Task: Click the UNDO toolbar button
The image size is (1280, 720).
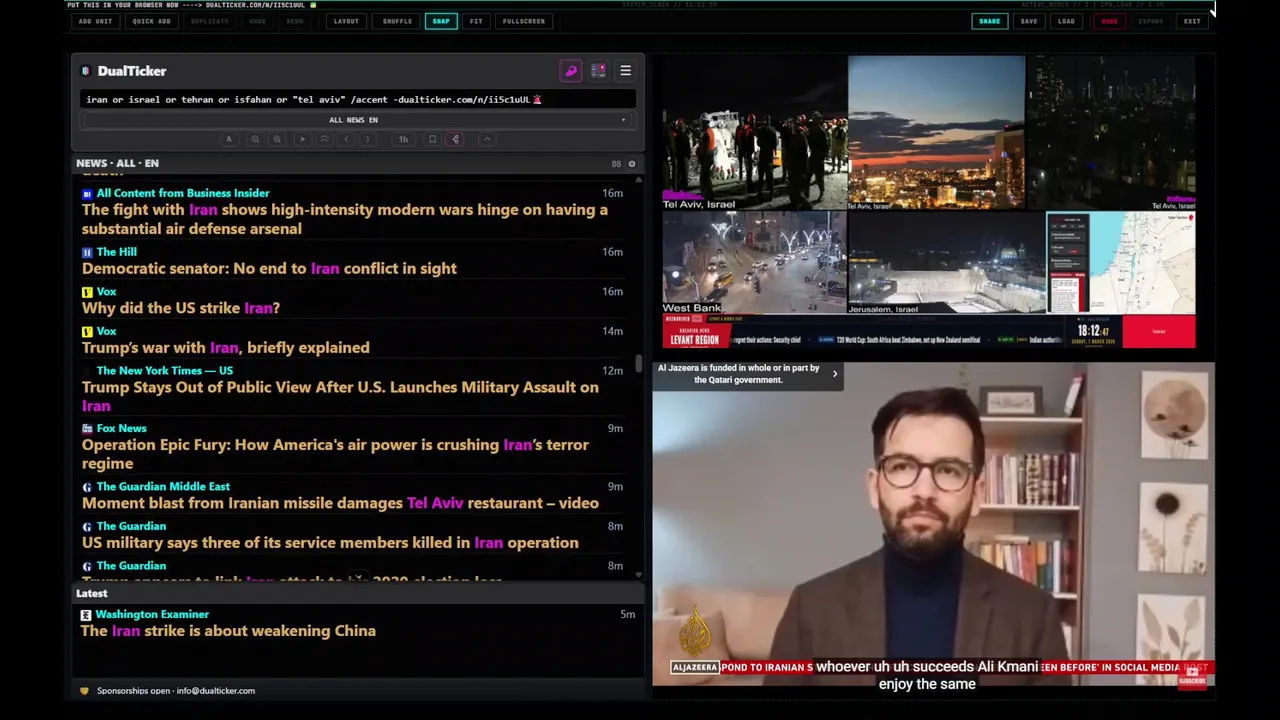Action: (x=257, y=21)
